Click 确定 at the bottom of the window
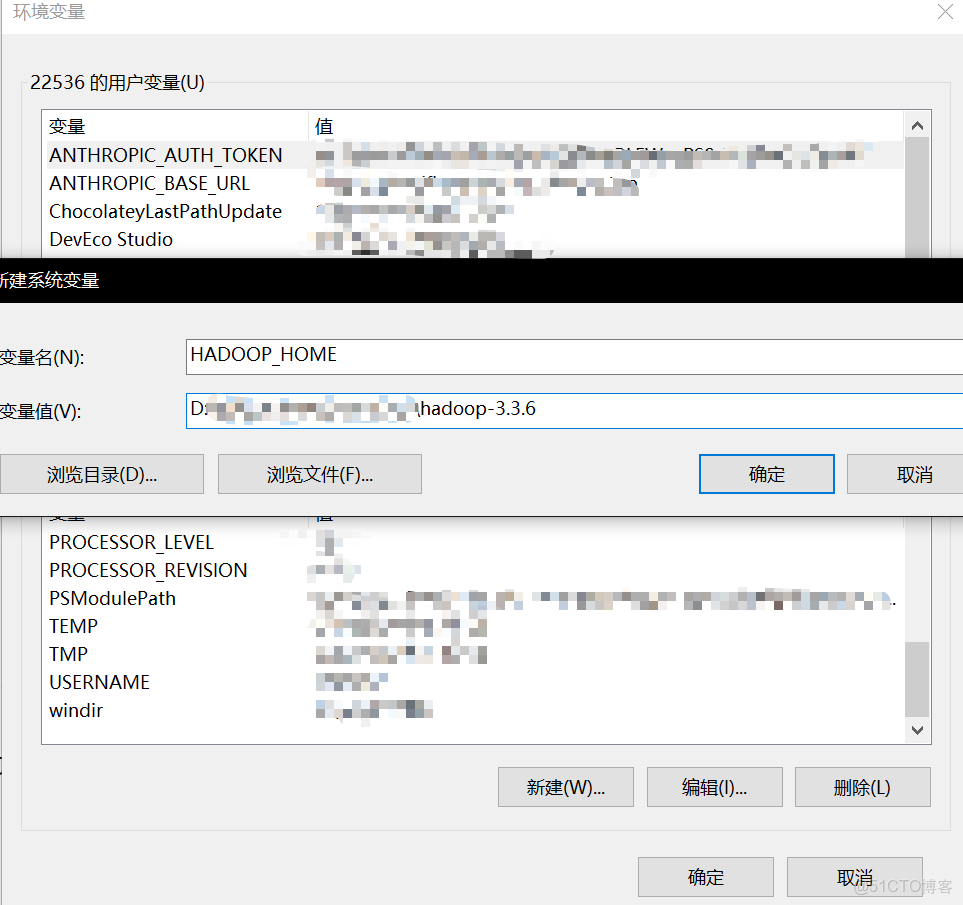 [x=705, y=877]
